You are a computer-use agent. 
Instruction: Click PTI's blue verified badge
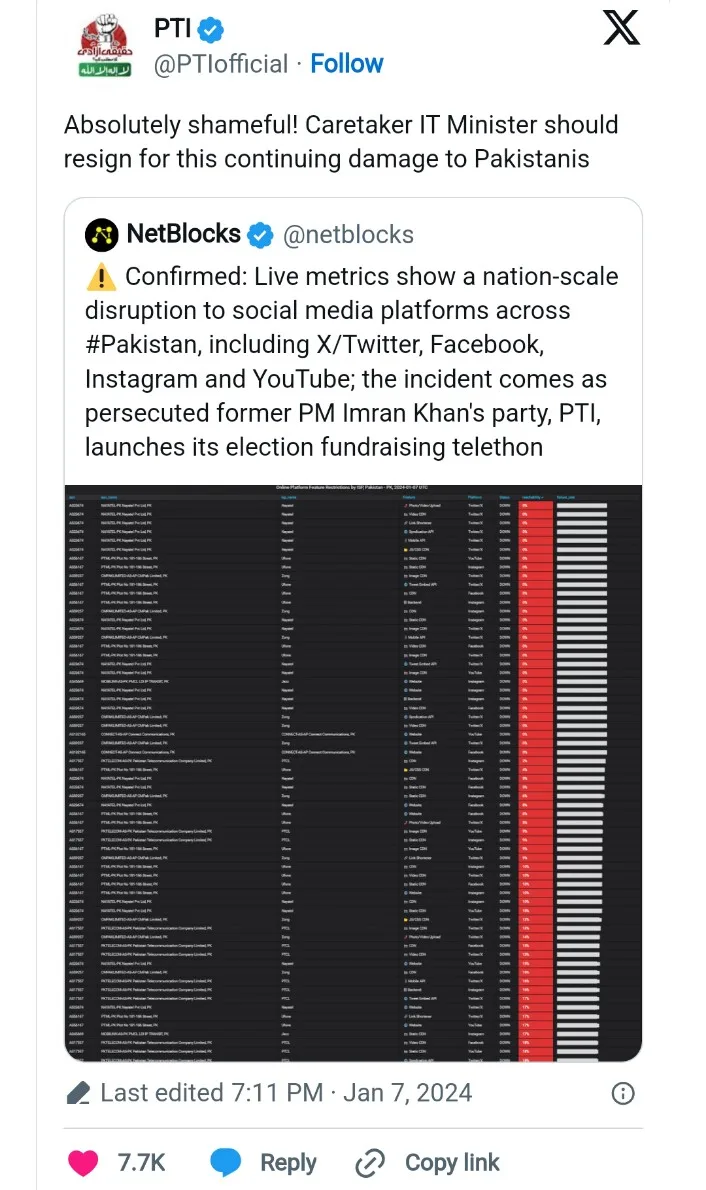pyautogui.click(x=212, y=29)
